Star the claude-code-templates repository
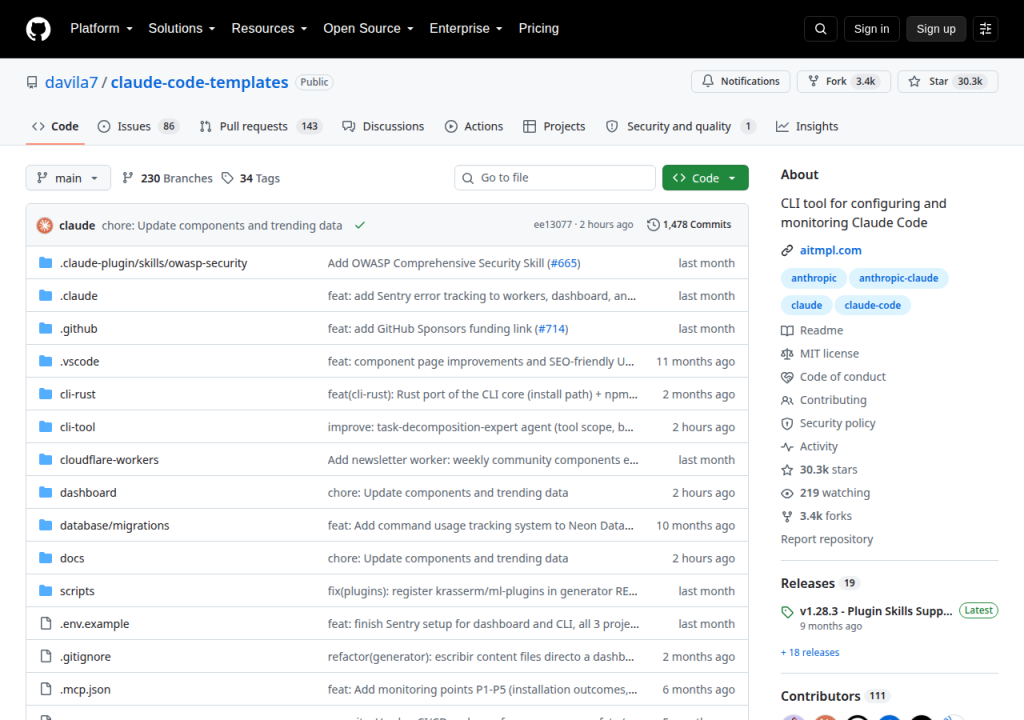The width and height of the screenshot is (1024, 720). 948,81
